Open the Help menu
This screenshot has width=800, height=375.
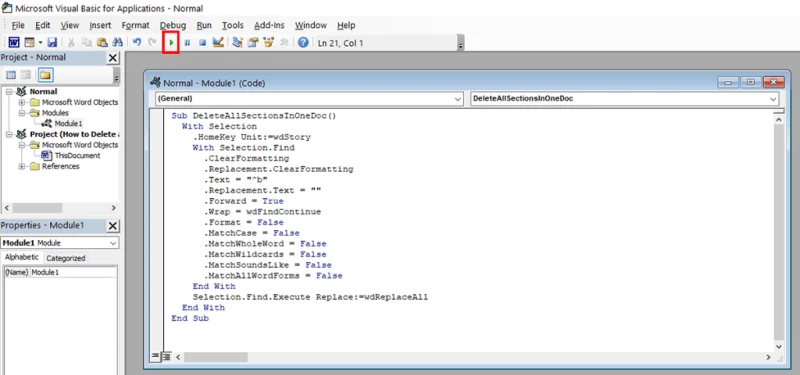346,25
